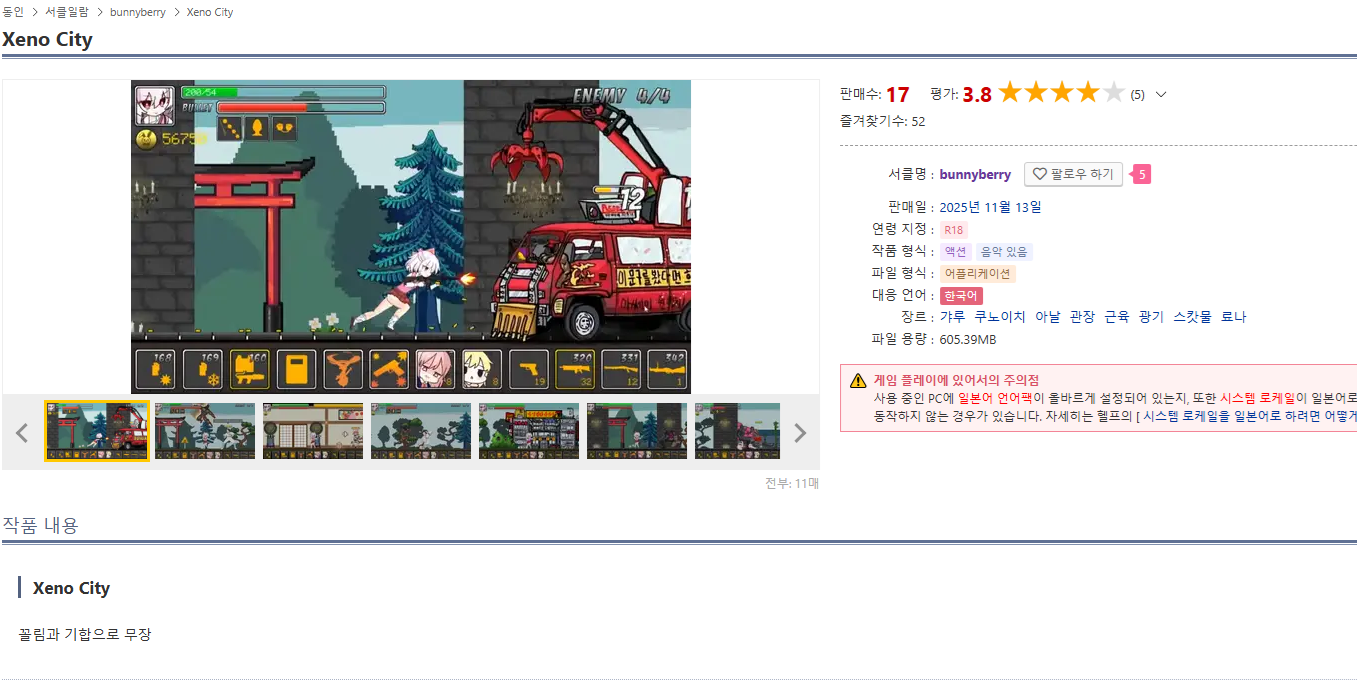1357x697 pixels.
Task: Open the 근육 genre link
Action: (1116, 317)
